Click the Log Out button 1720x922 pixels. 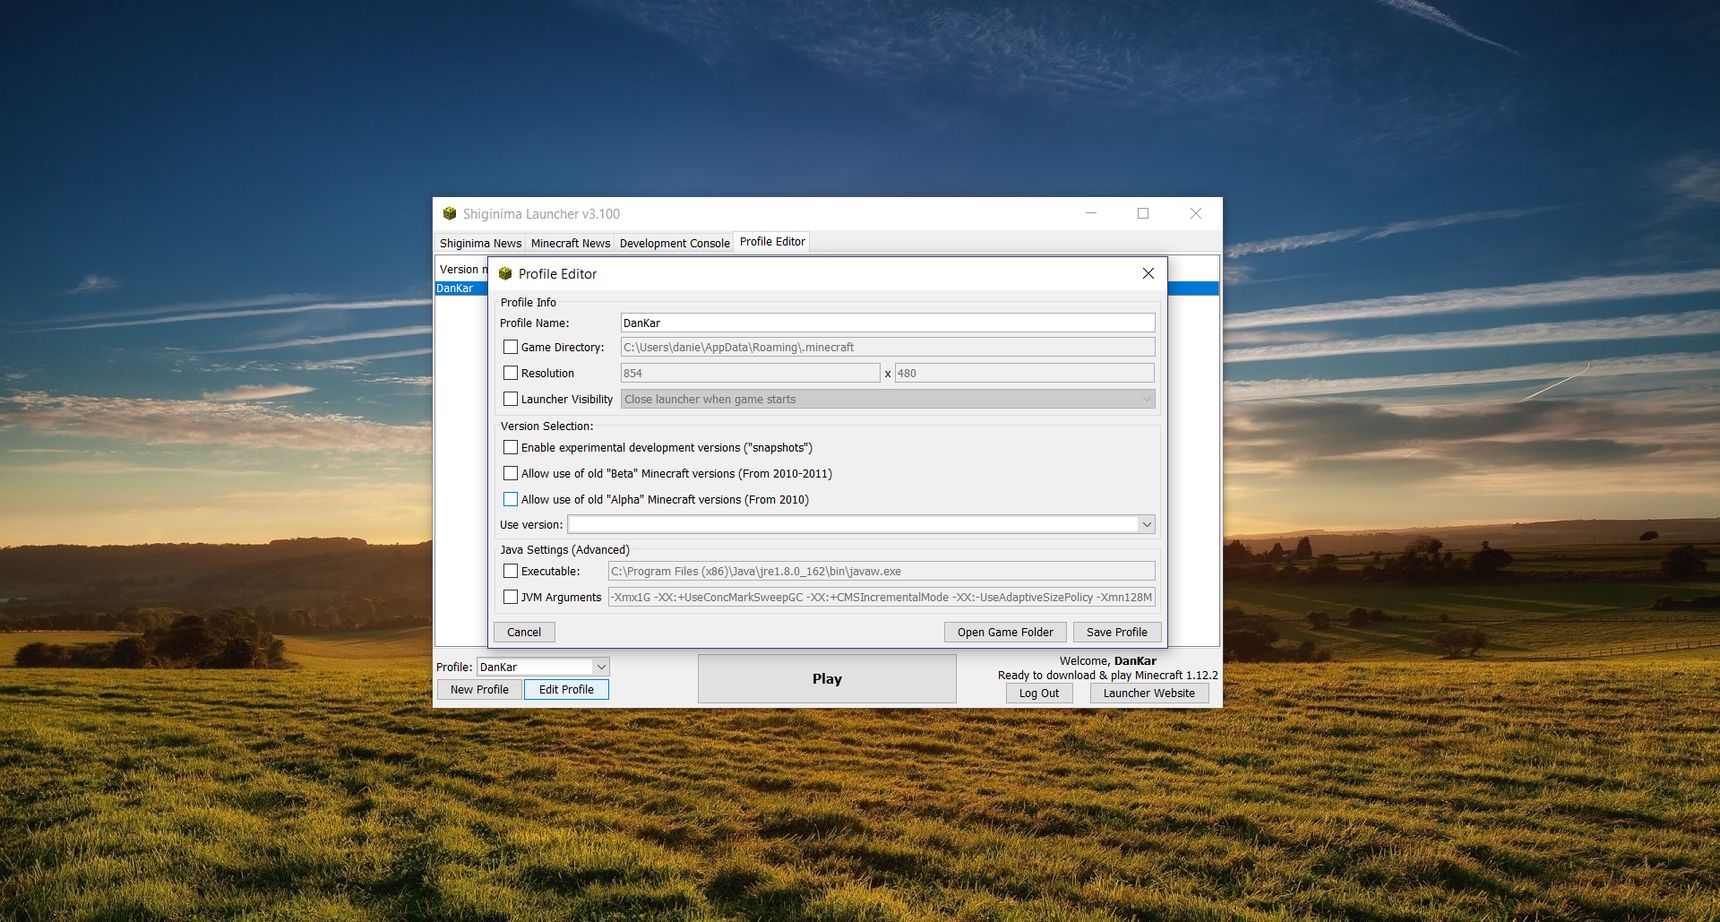point(1039,693)
